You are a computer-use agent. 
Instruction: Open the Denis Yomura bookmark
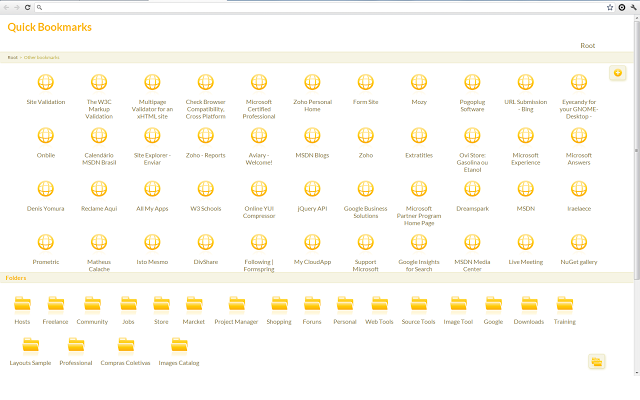[x=46, y=196]
